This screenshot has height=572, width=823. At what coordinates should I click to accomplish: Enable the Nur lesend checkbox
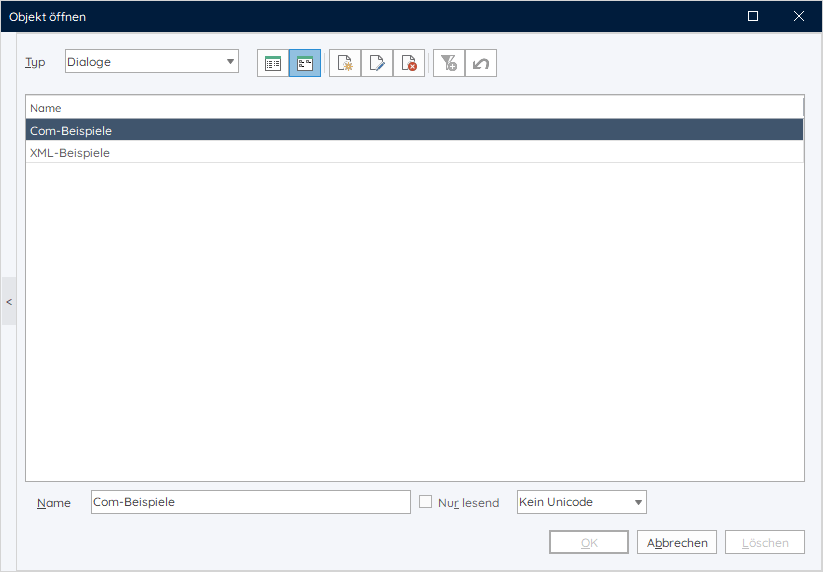[x=426, y=502]
